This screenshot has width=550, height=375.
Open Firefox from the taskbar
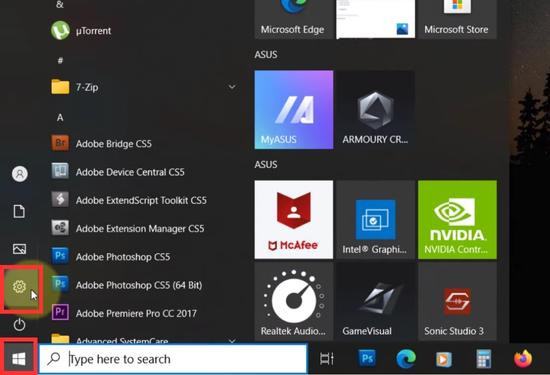[523, 359]
